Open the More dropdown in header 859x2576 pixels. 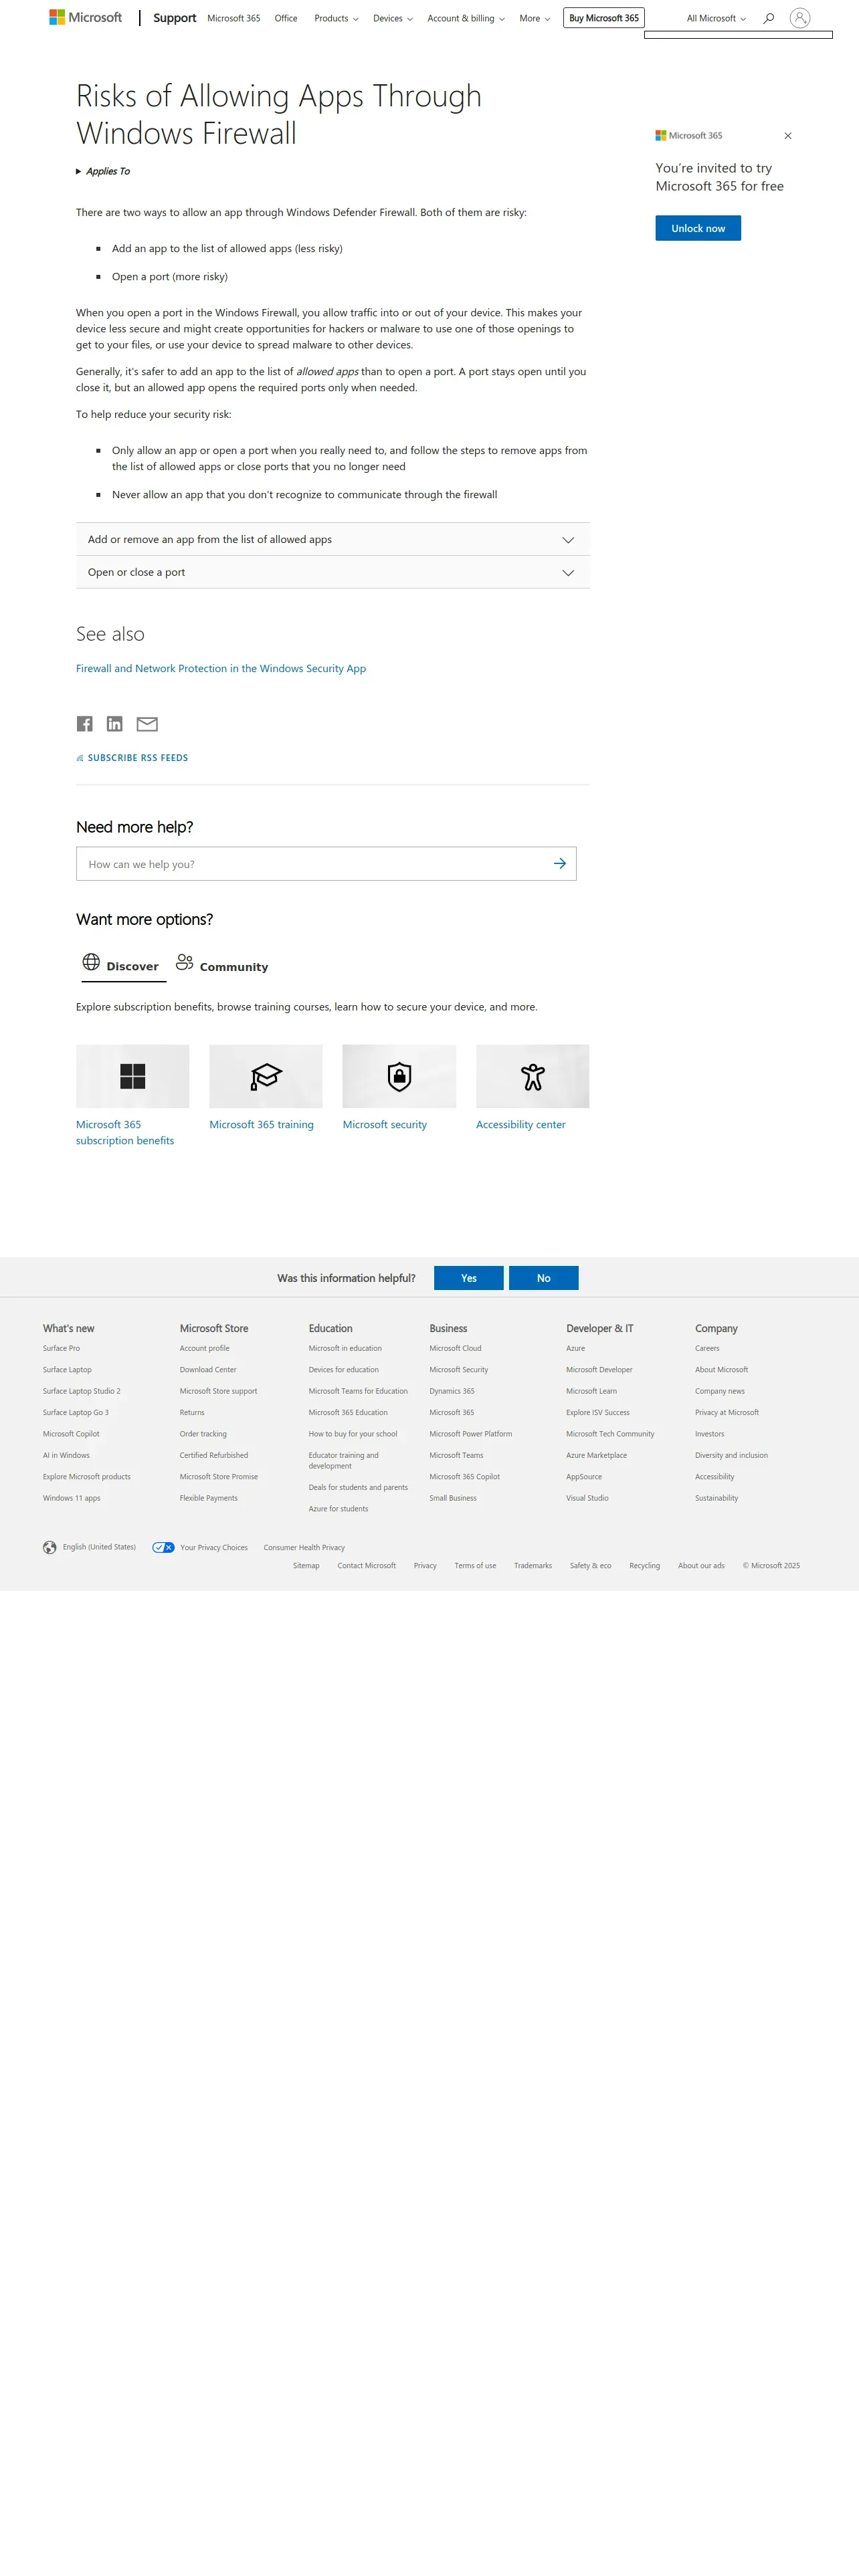[535, 18]
